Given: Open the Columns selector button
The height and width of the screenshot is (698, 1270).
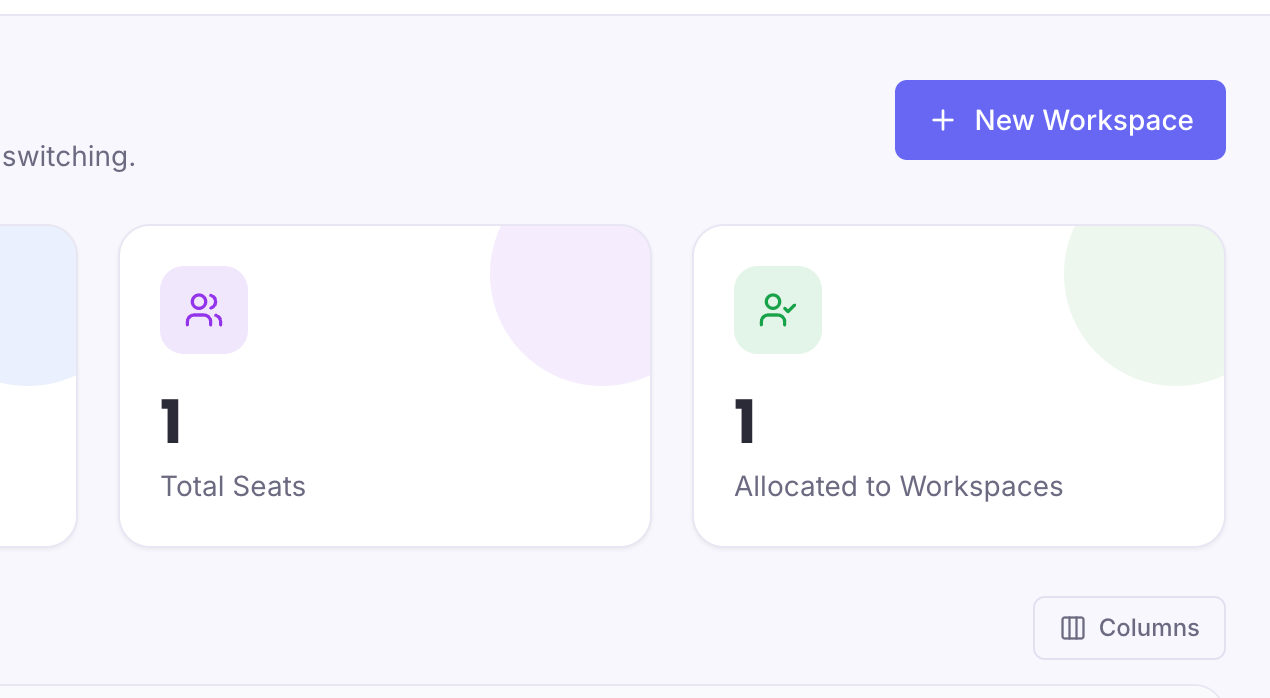Looking at the screenshot, I should pyautogui.click(x=1129, y=628).
